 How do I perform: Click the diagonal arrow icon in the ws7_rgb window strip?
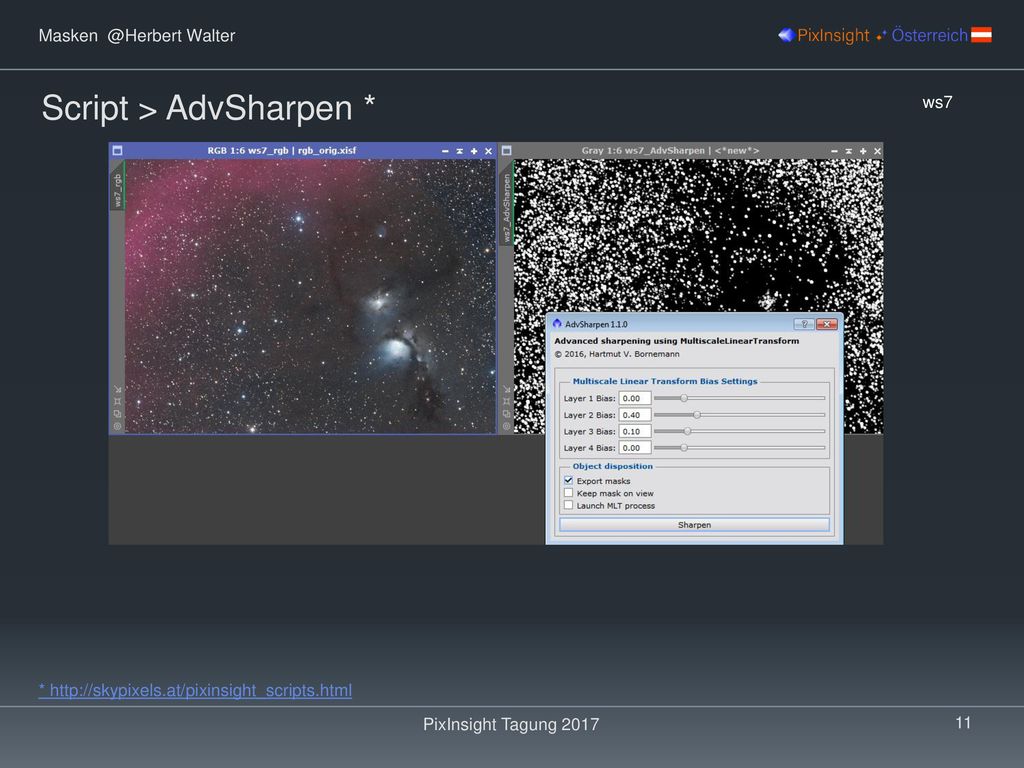coord(118,389)
